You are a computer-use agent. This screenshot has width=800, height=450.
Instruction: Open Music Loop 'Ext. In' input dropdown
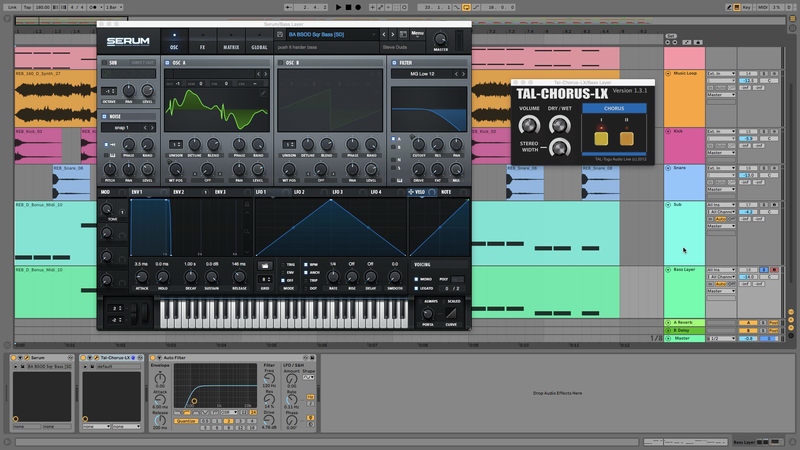click(x=721, y=73)
